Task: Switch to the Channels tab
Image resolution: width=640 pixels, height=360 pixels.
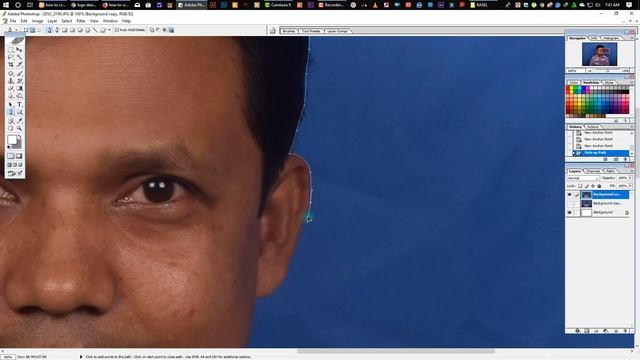Action: tap(593, 171)
